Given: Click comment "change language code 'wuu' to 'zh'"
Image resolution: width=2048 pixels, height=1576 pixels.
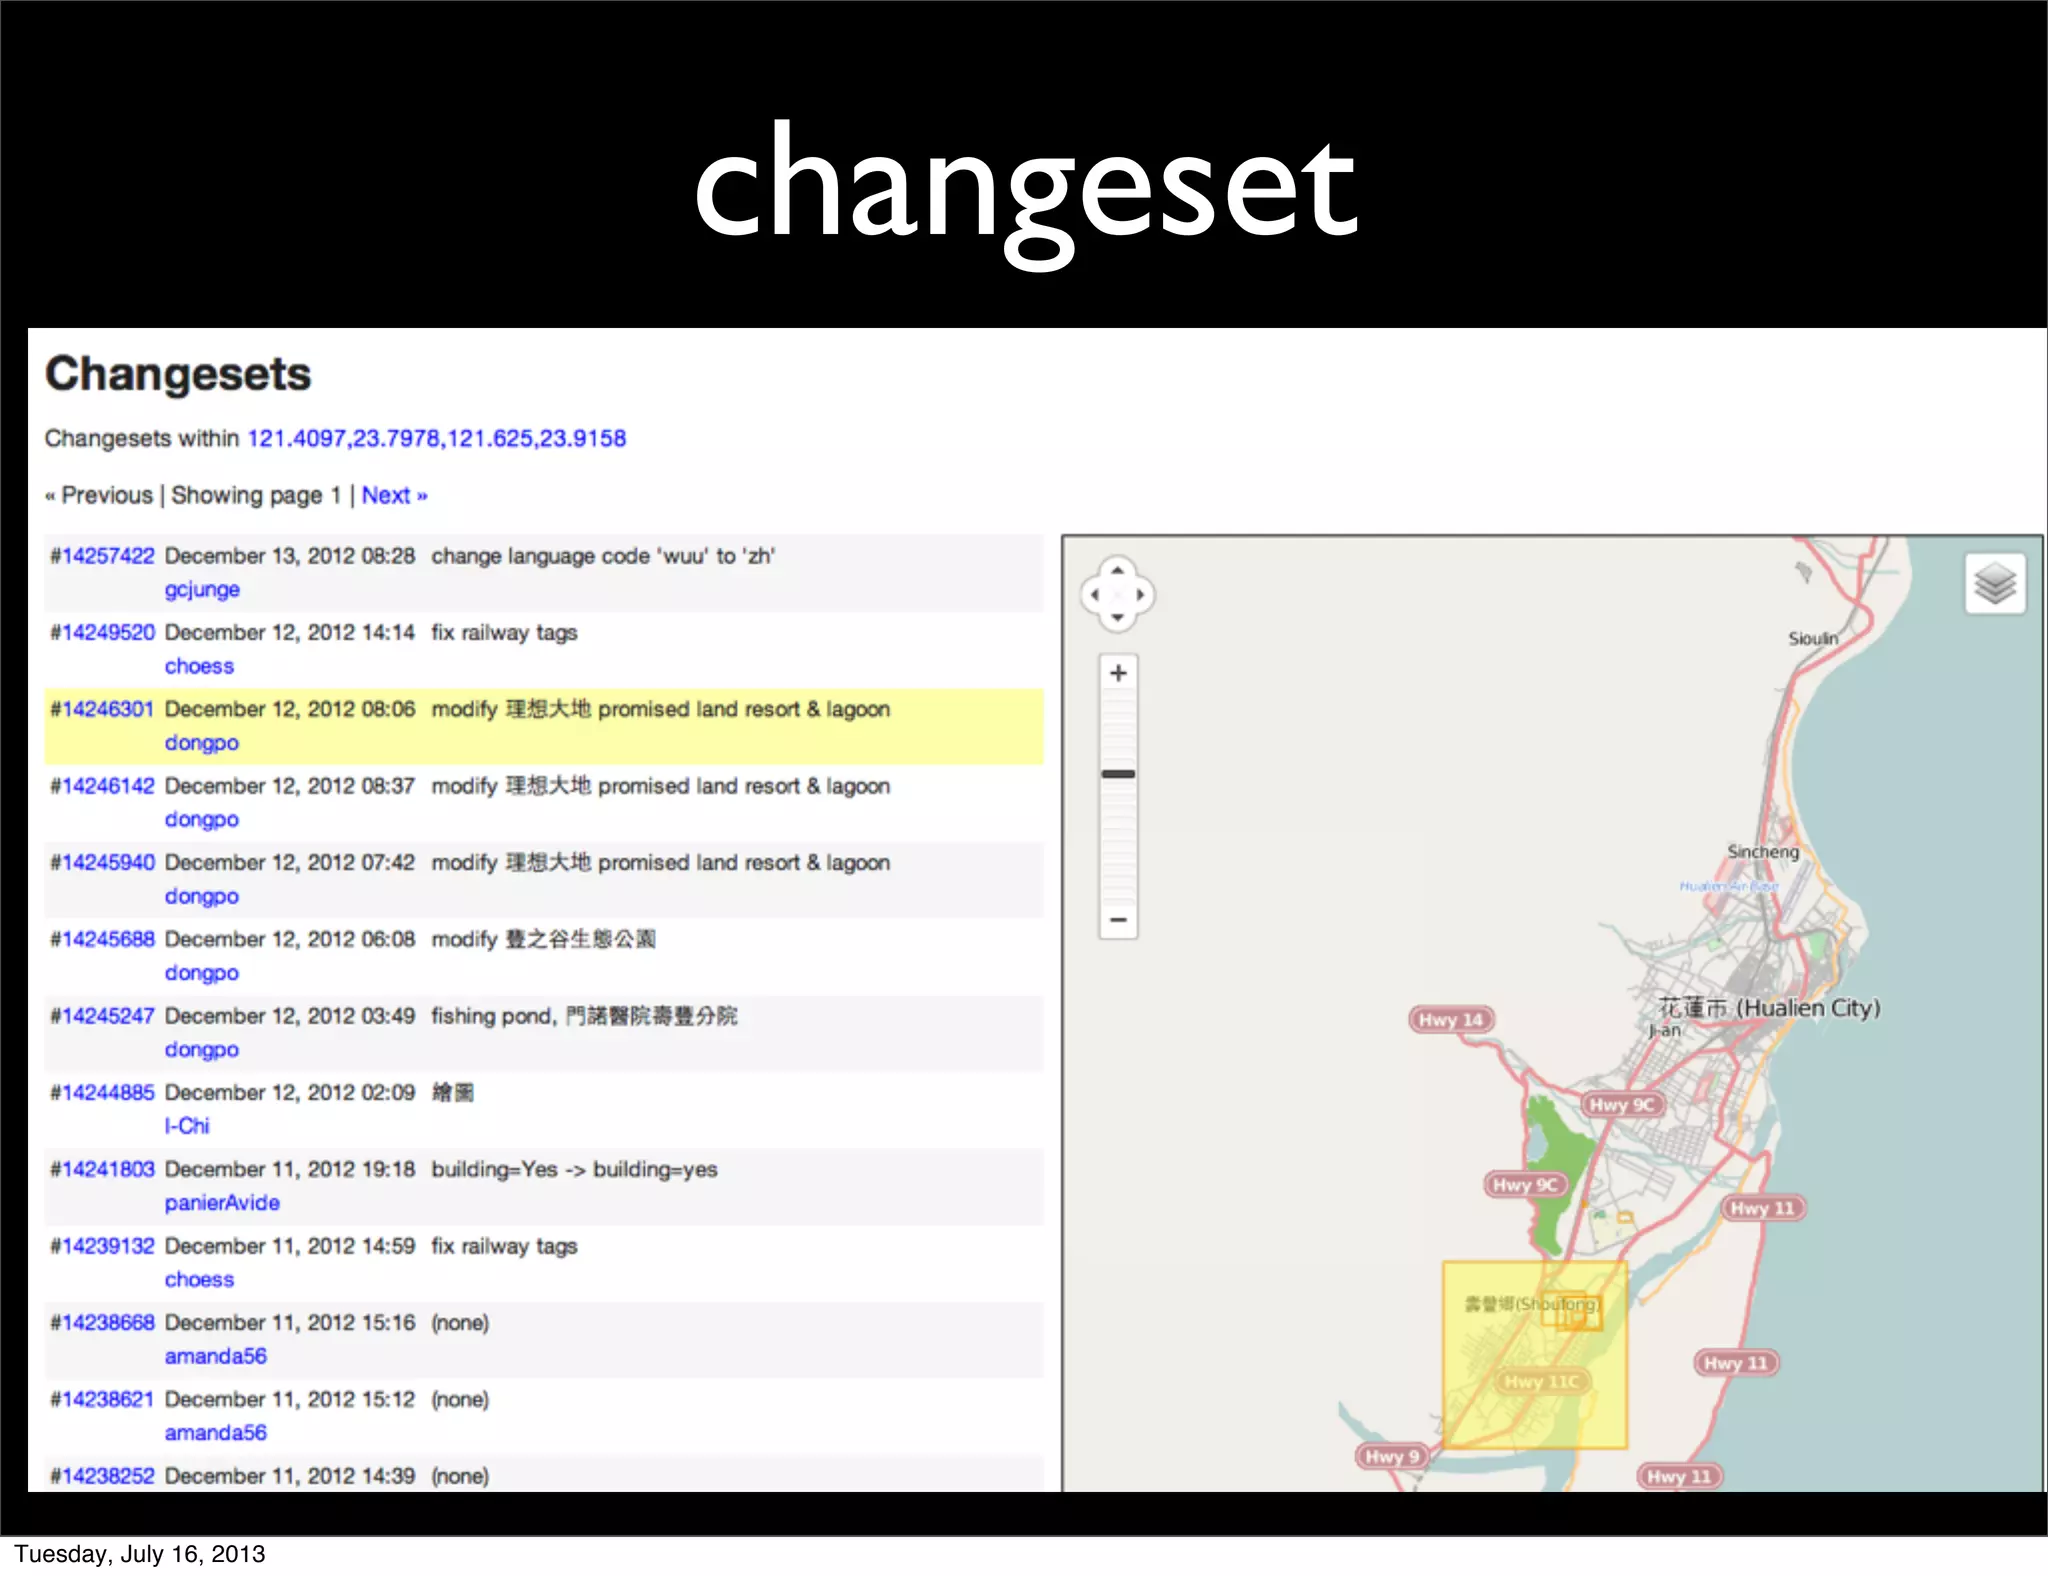Looking at the screenshot, I should point(603,556).
